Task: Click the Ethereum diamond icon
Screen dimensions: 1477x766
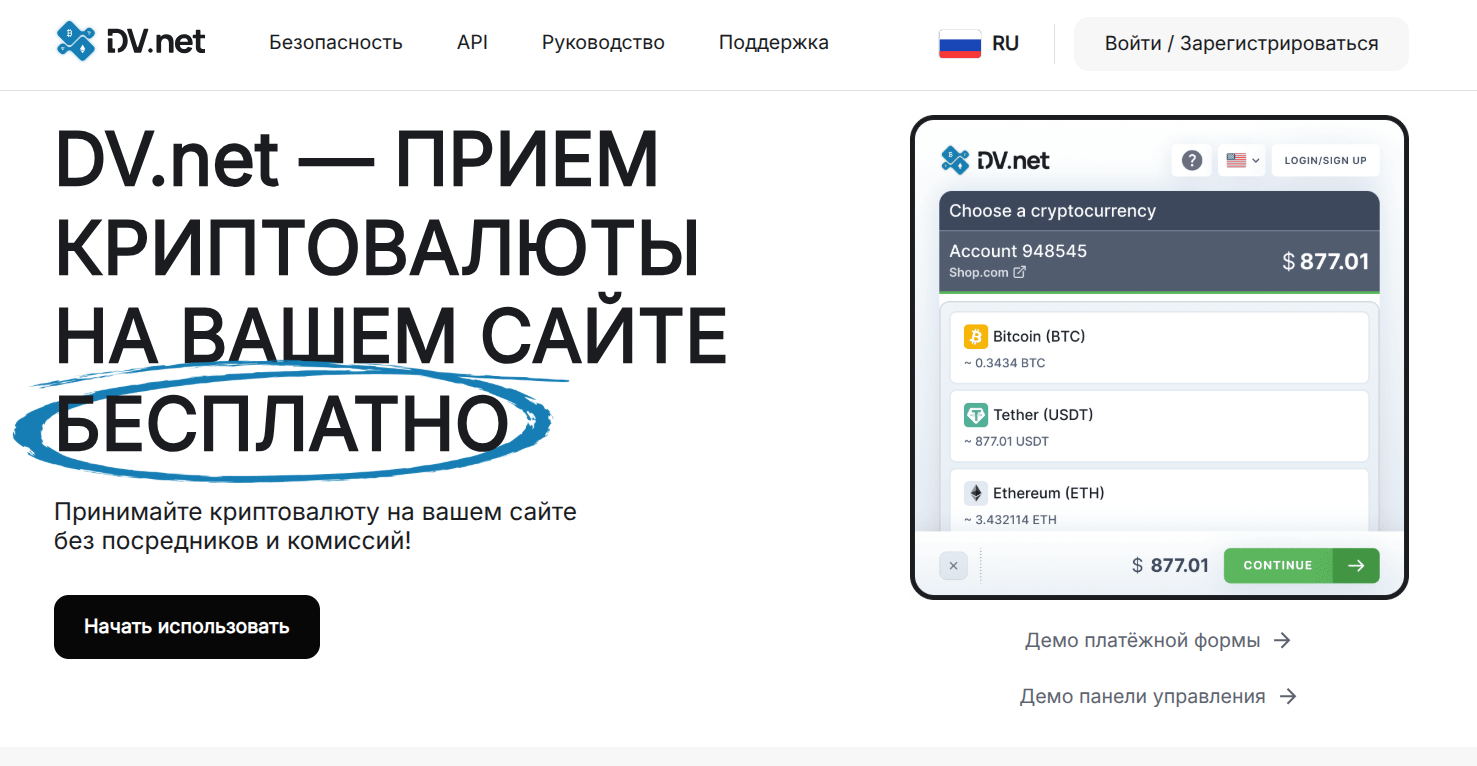Action: [x=975, y=493]
